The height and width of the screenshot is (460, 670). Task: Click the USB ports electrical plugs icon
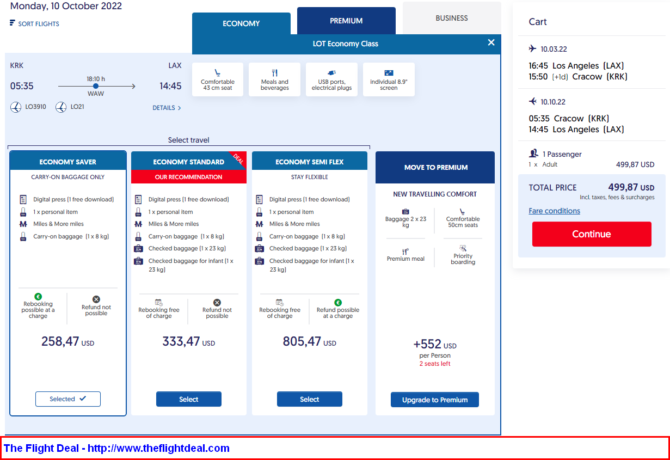(332, 73)
